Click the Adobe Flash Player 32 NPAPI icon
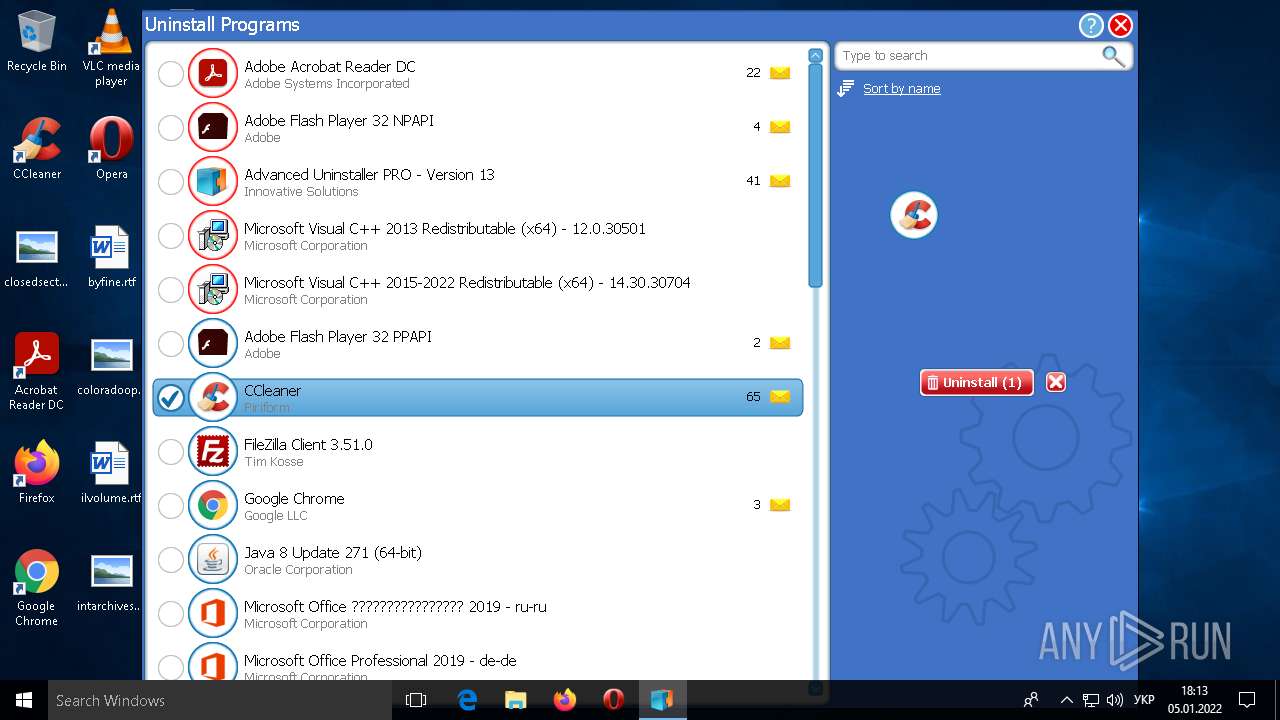 (212, 127)
